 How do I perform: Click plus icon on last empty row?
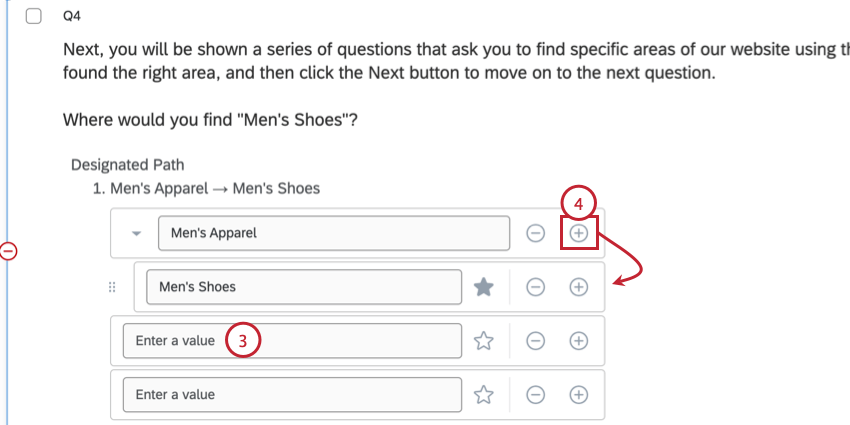point(579,395)
